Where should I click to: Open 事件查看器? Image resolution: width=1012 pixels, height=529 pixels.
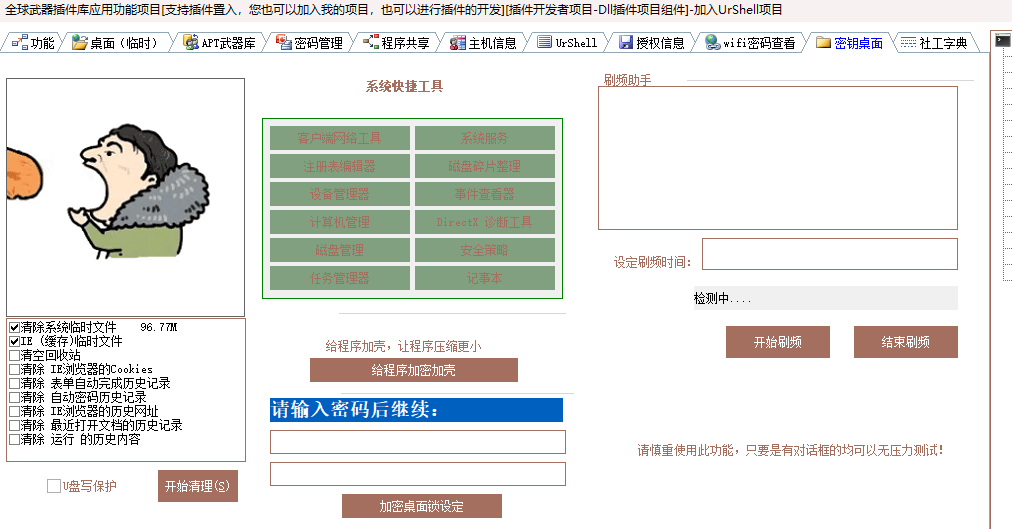coord(485,194)
